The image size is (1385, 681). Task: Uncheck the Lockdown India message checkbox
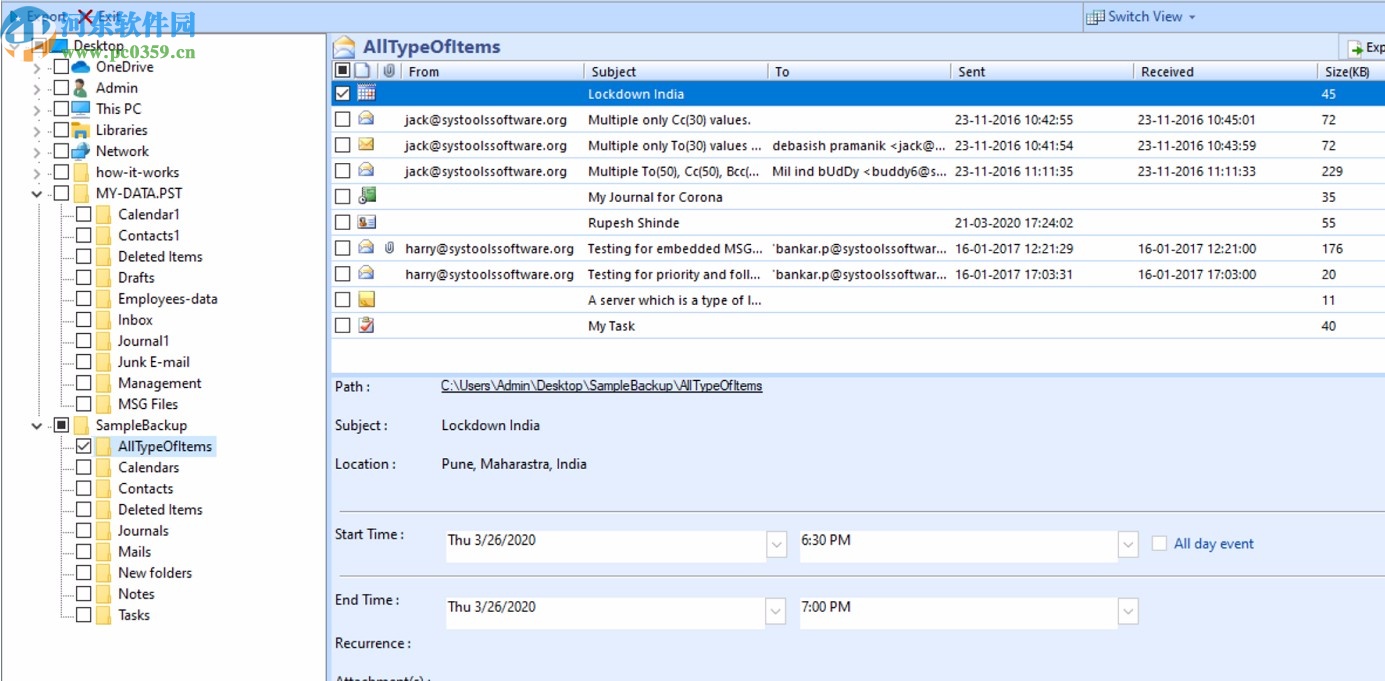344,93
